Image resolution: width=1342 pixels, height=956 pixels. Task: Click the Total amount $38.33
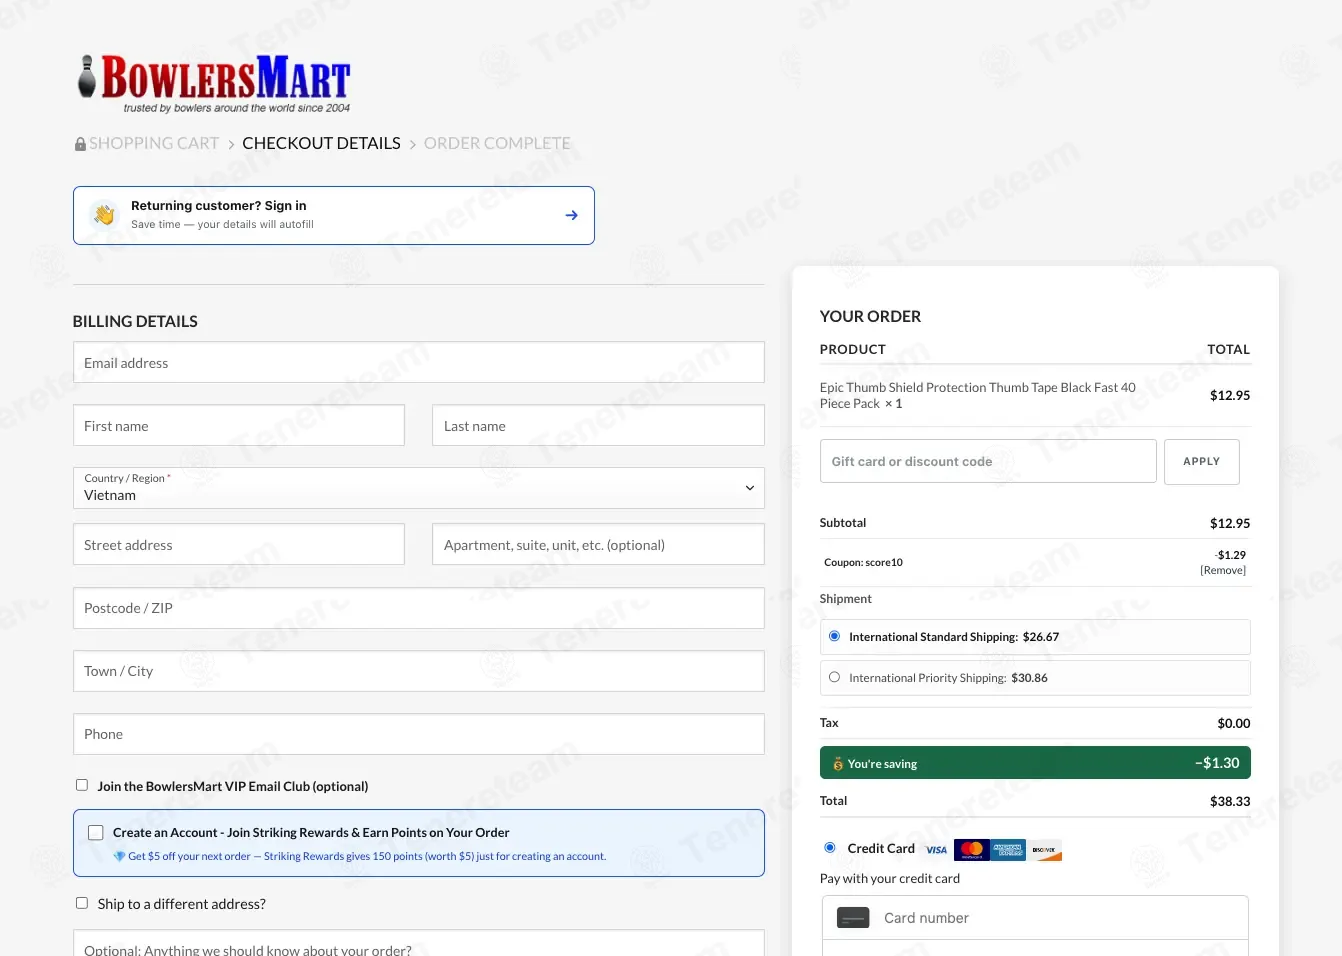click(x=1230, y=801)
